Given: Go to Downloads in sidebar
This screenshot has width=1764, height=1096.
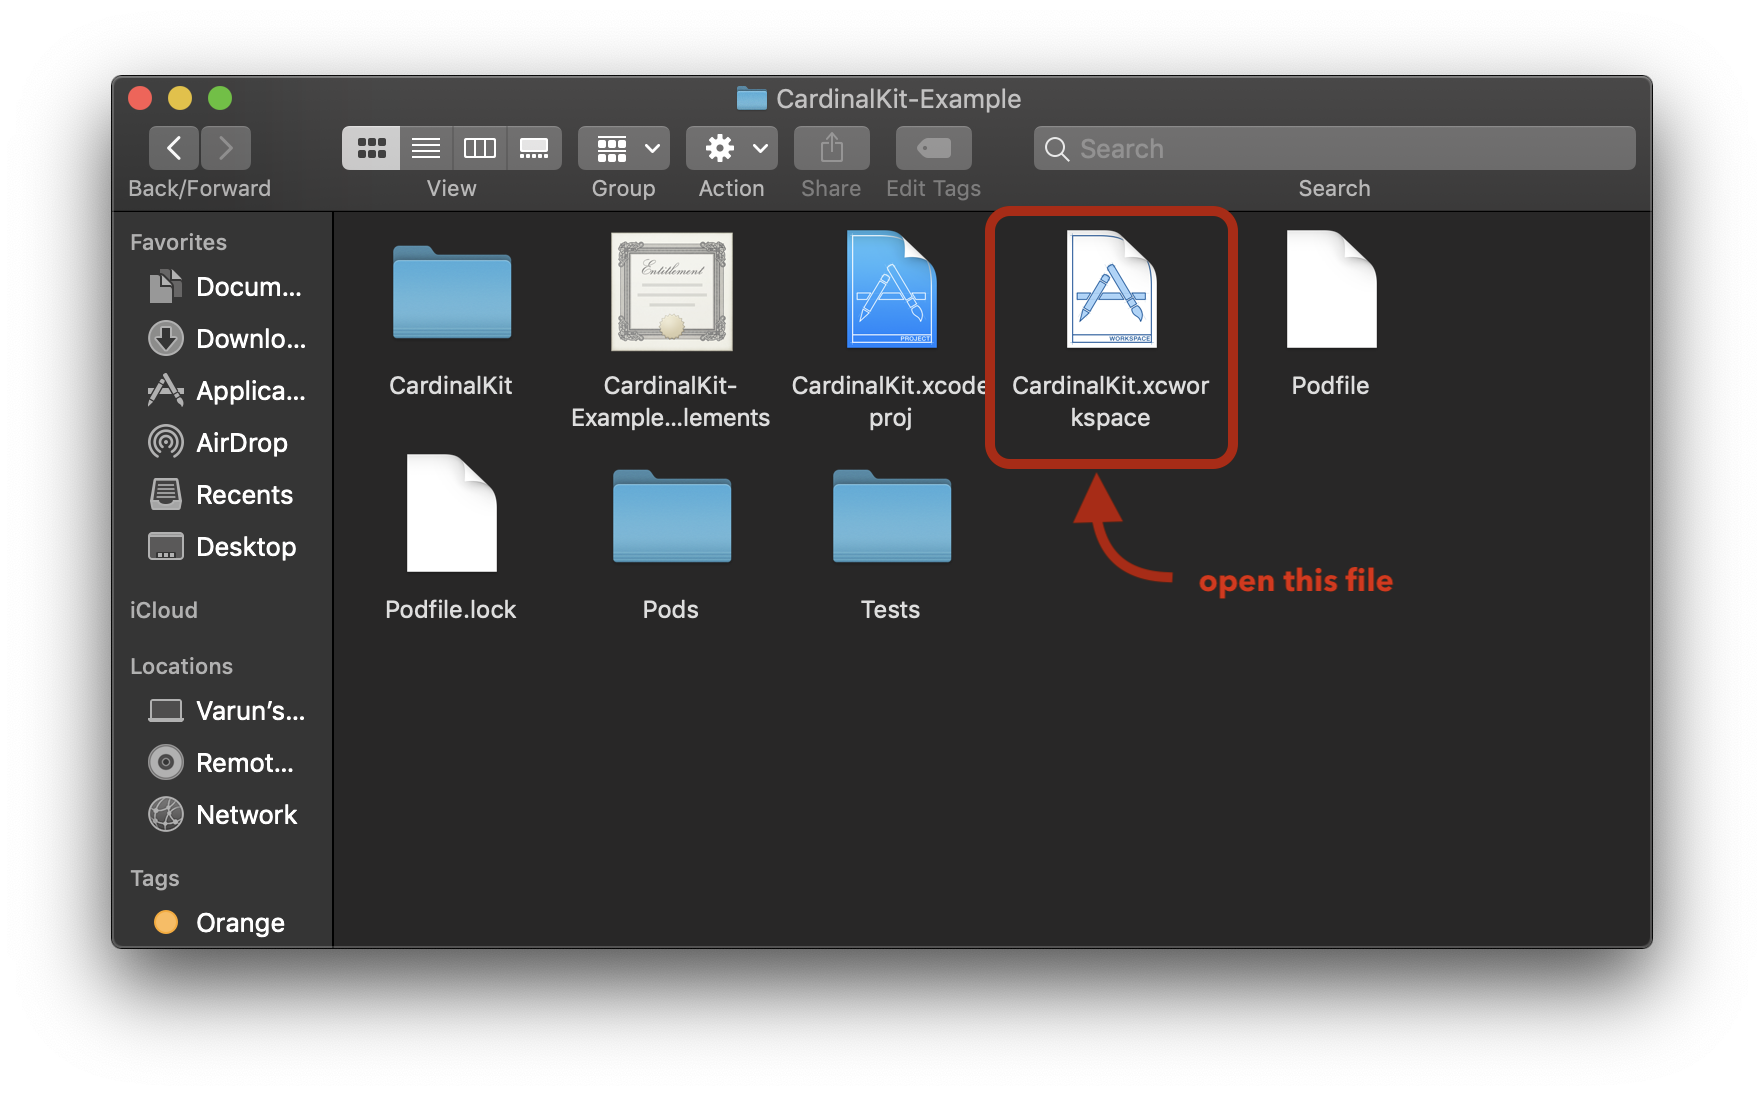Looking at the screenshot, I should 249,339.
